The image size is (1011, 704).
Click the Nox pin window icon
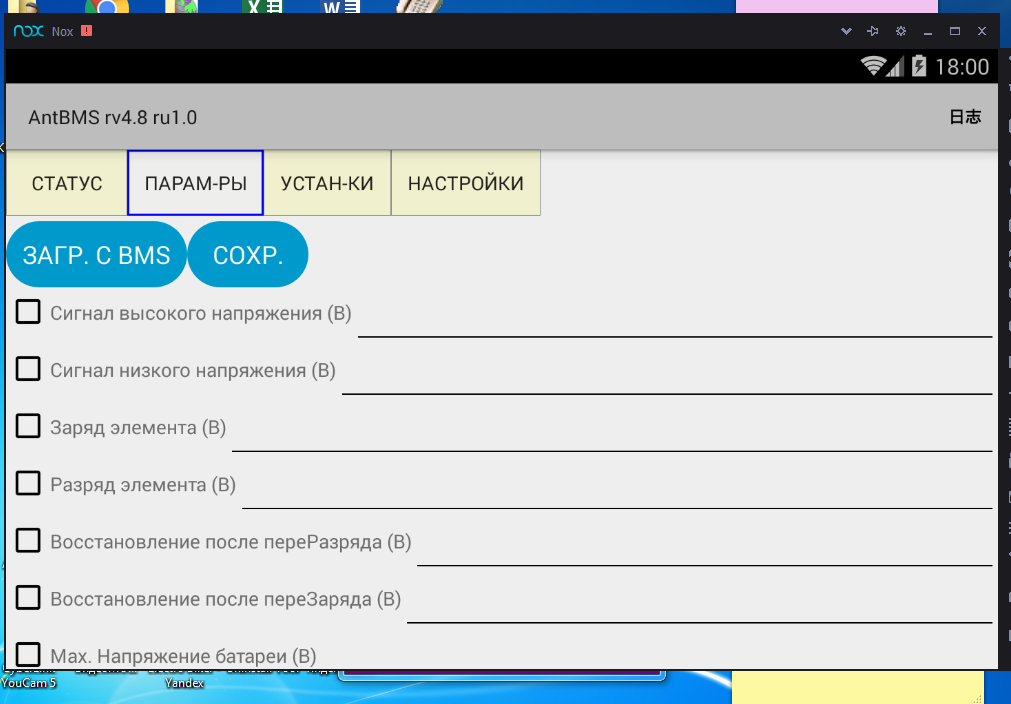click(873, 31)
